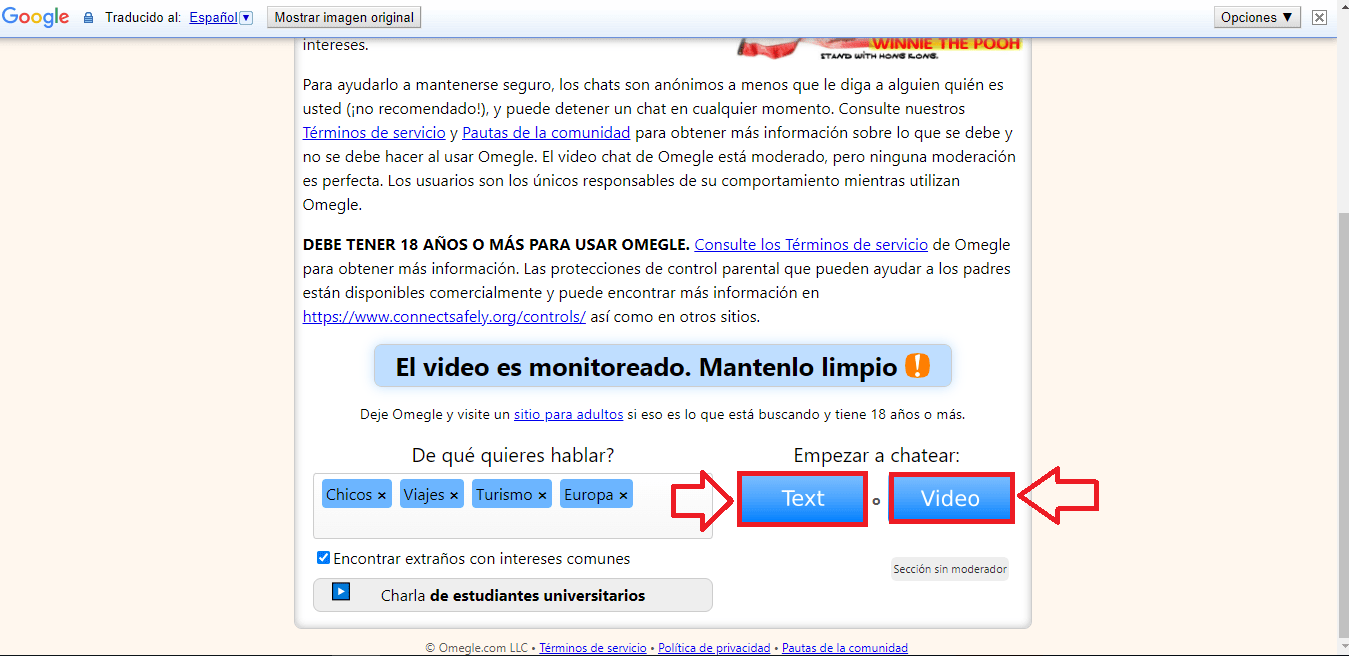The height and width of the screenshot is (656, 1349).
Task: Remove the Europa interest tag
Action: [x=623, y=495]
